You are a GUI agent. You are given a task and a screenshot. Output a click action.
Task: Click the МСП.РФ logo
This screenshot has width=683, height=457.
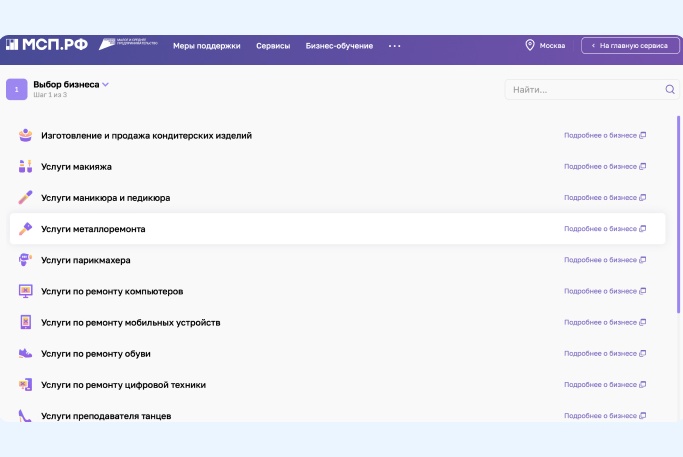46,45
